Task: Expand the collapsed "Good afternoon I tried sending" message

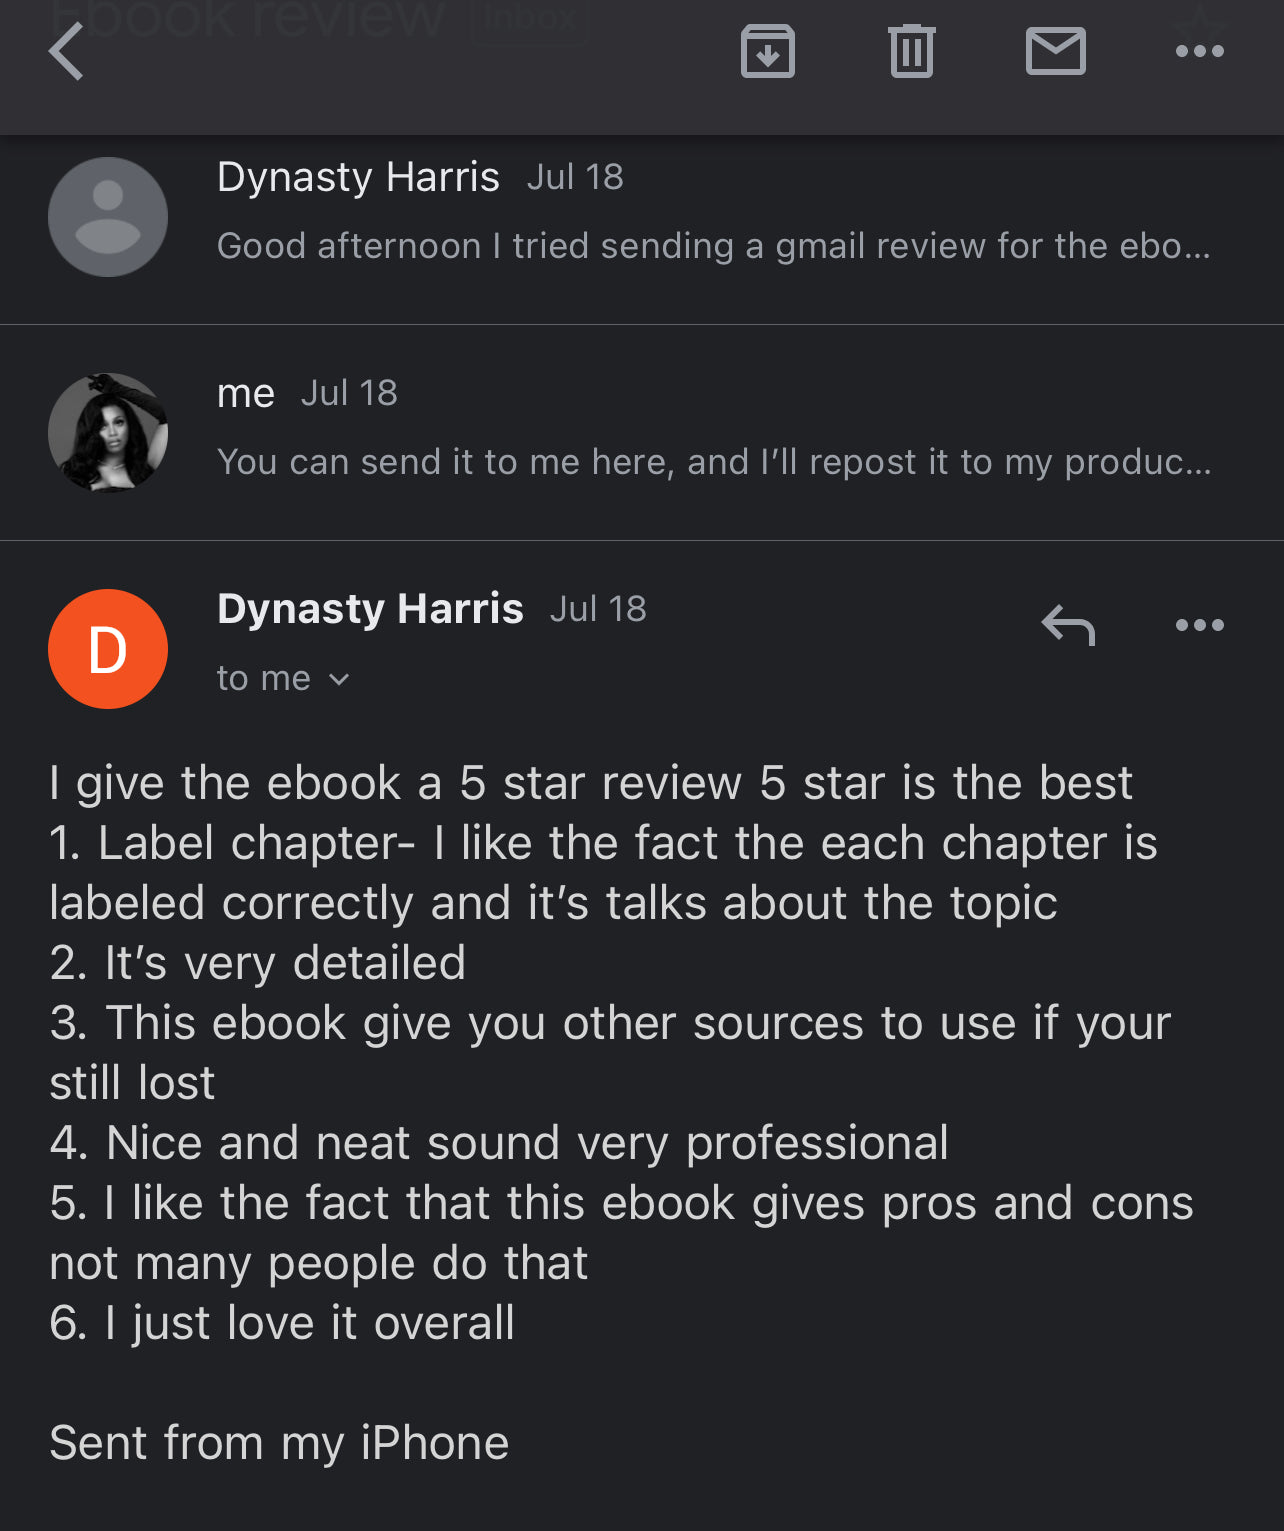Action: (713, 246)
